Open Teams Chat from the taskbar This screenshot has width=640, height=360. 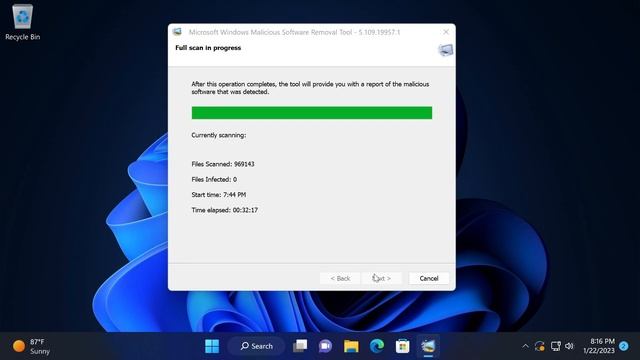point(325,346)
